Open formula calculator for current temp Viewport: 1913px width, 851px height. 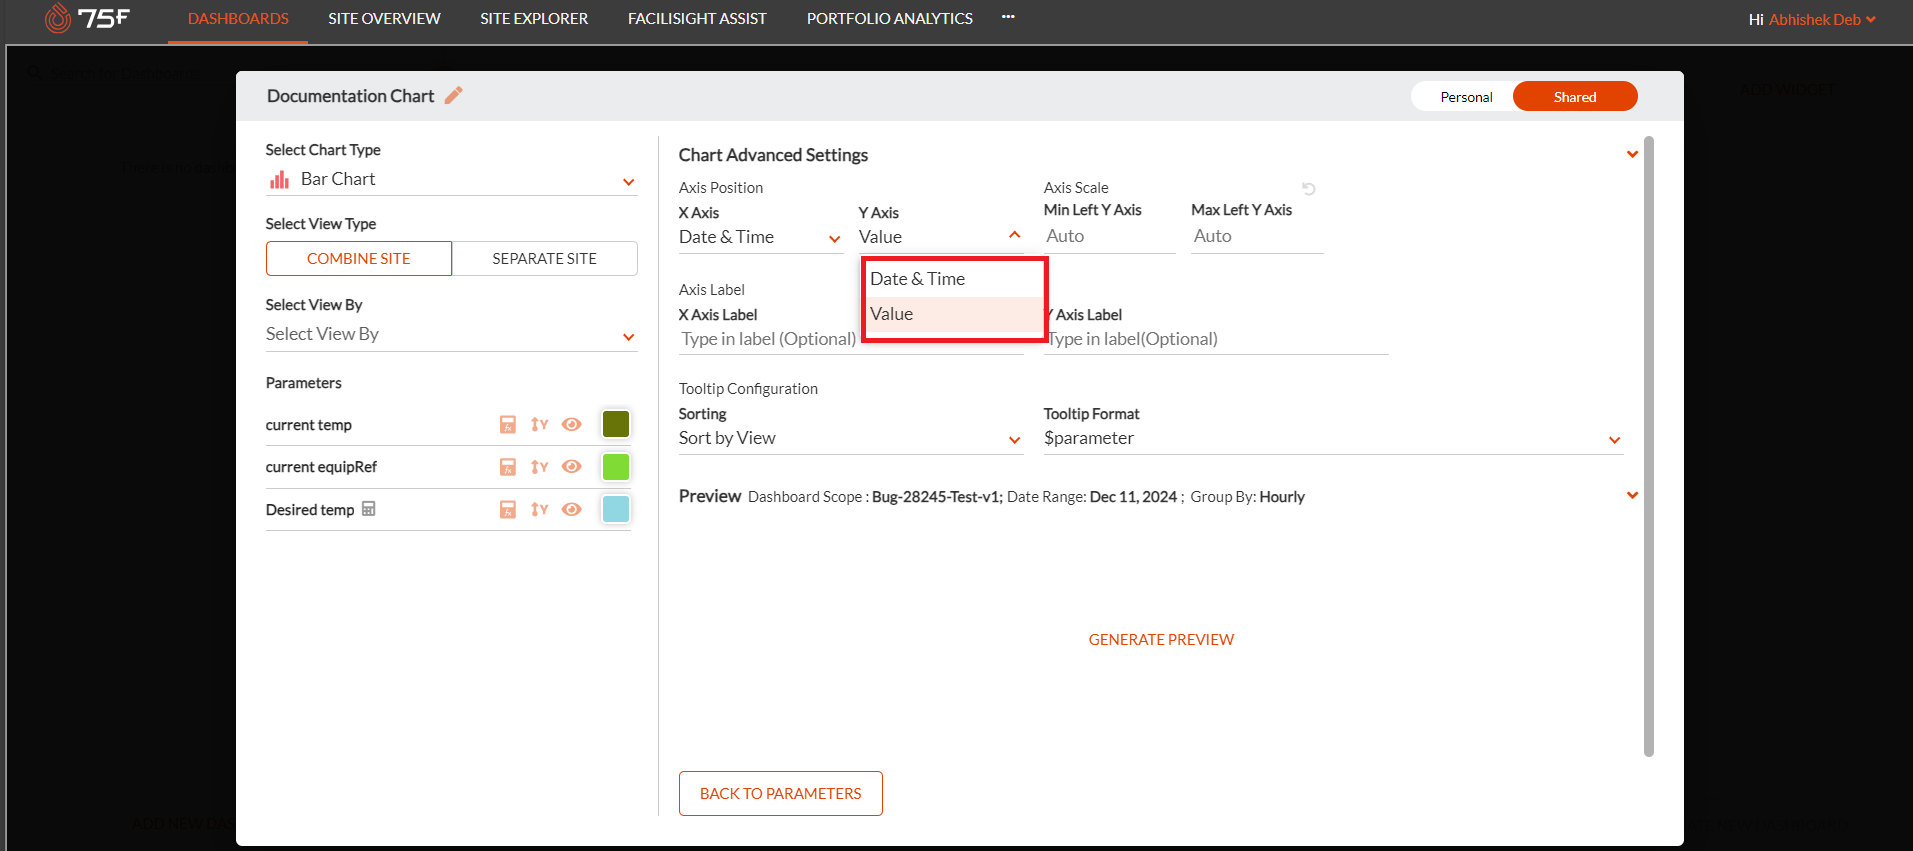(x=508, y=425)
